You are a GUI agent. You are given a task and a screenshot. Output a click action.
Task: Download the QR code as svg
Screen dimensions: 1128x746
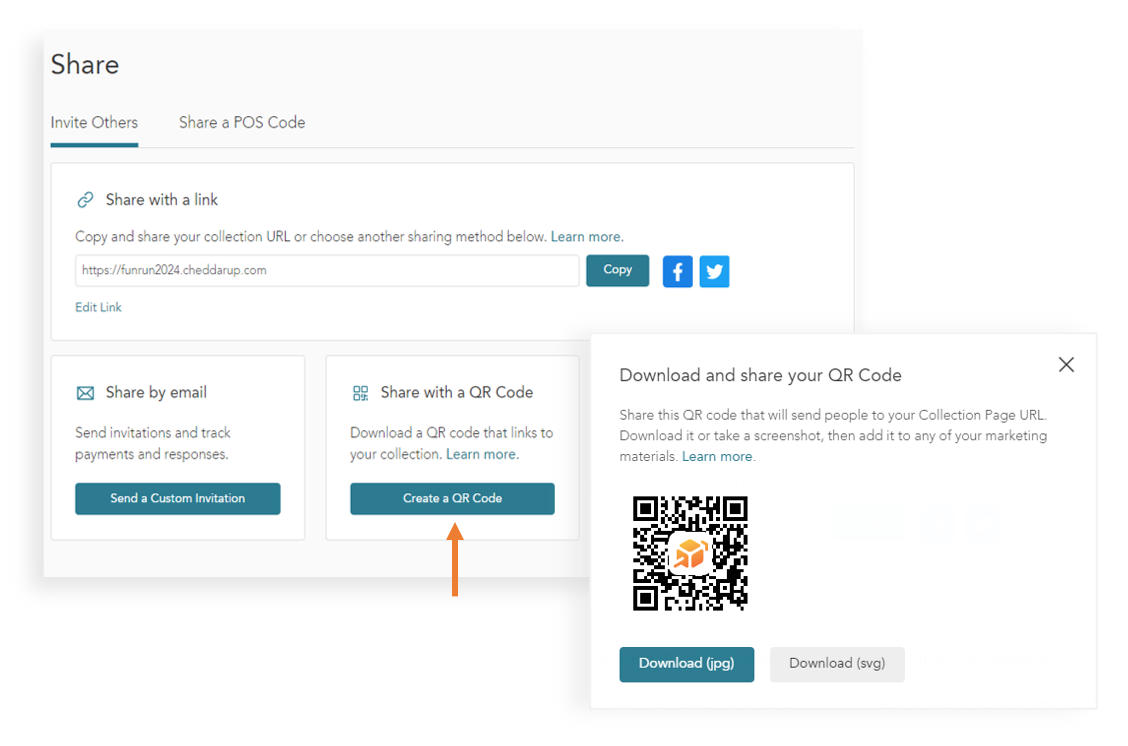click(836, 664)
